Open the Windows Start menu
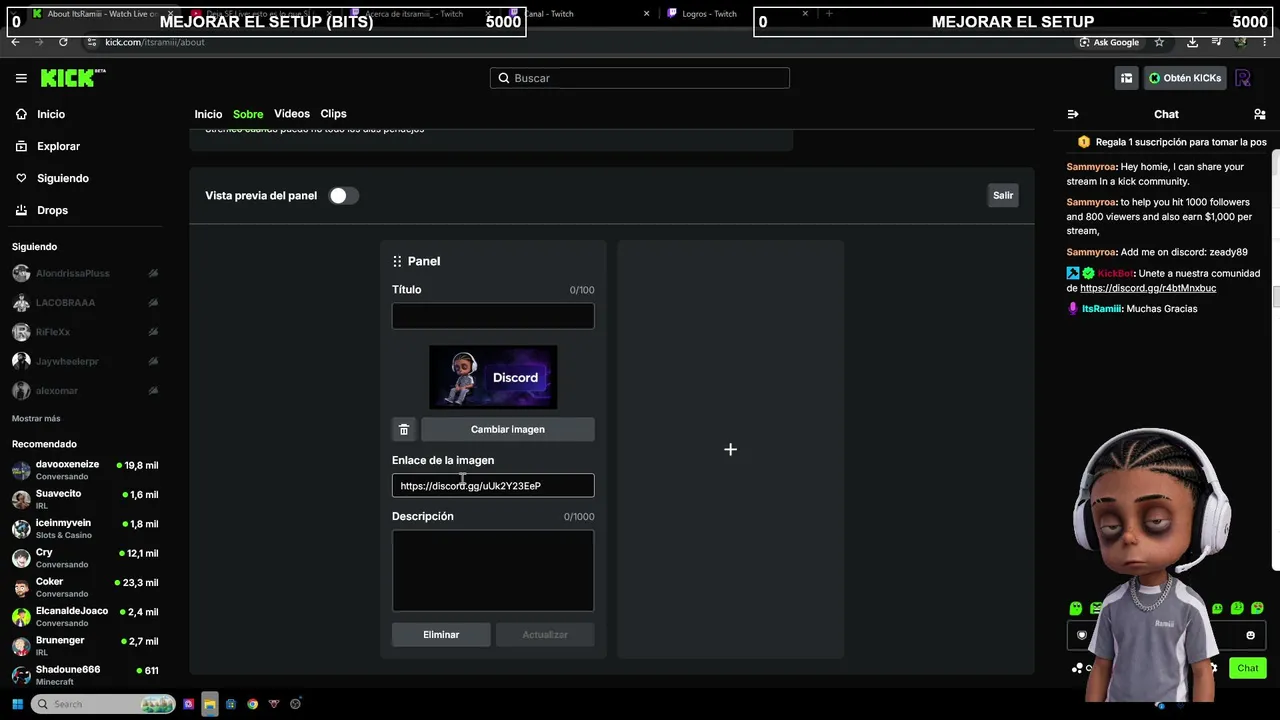This screenshot has width=1280, height=720. click(17, 704)
